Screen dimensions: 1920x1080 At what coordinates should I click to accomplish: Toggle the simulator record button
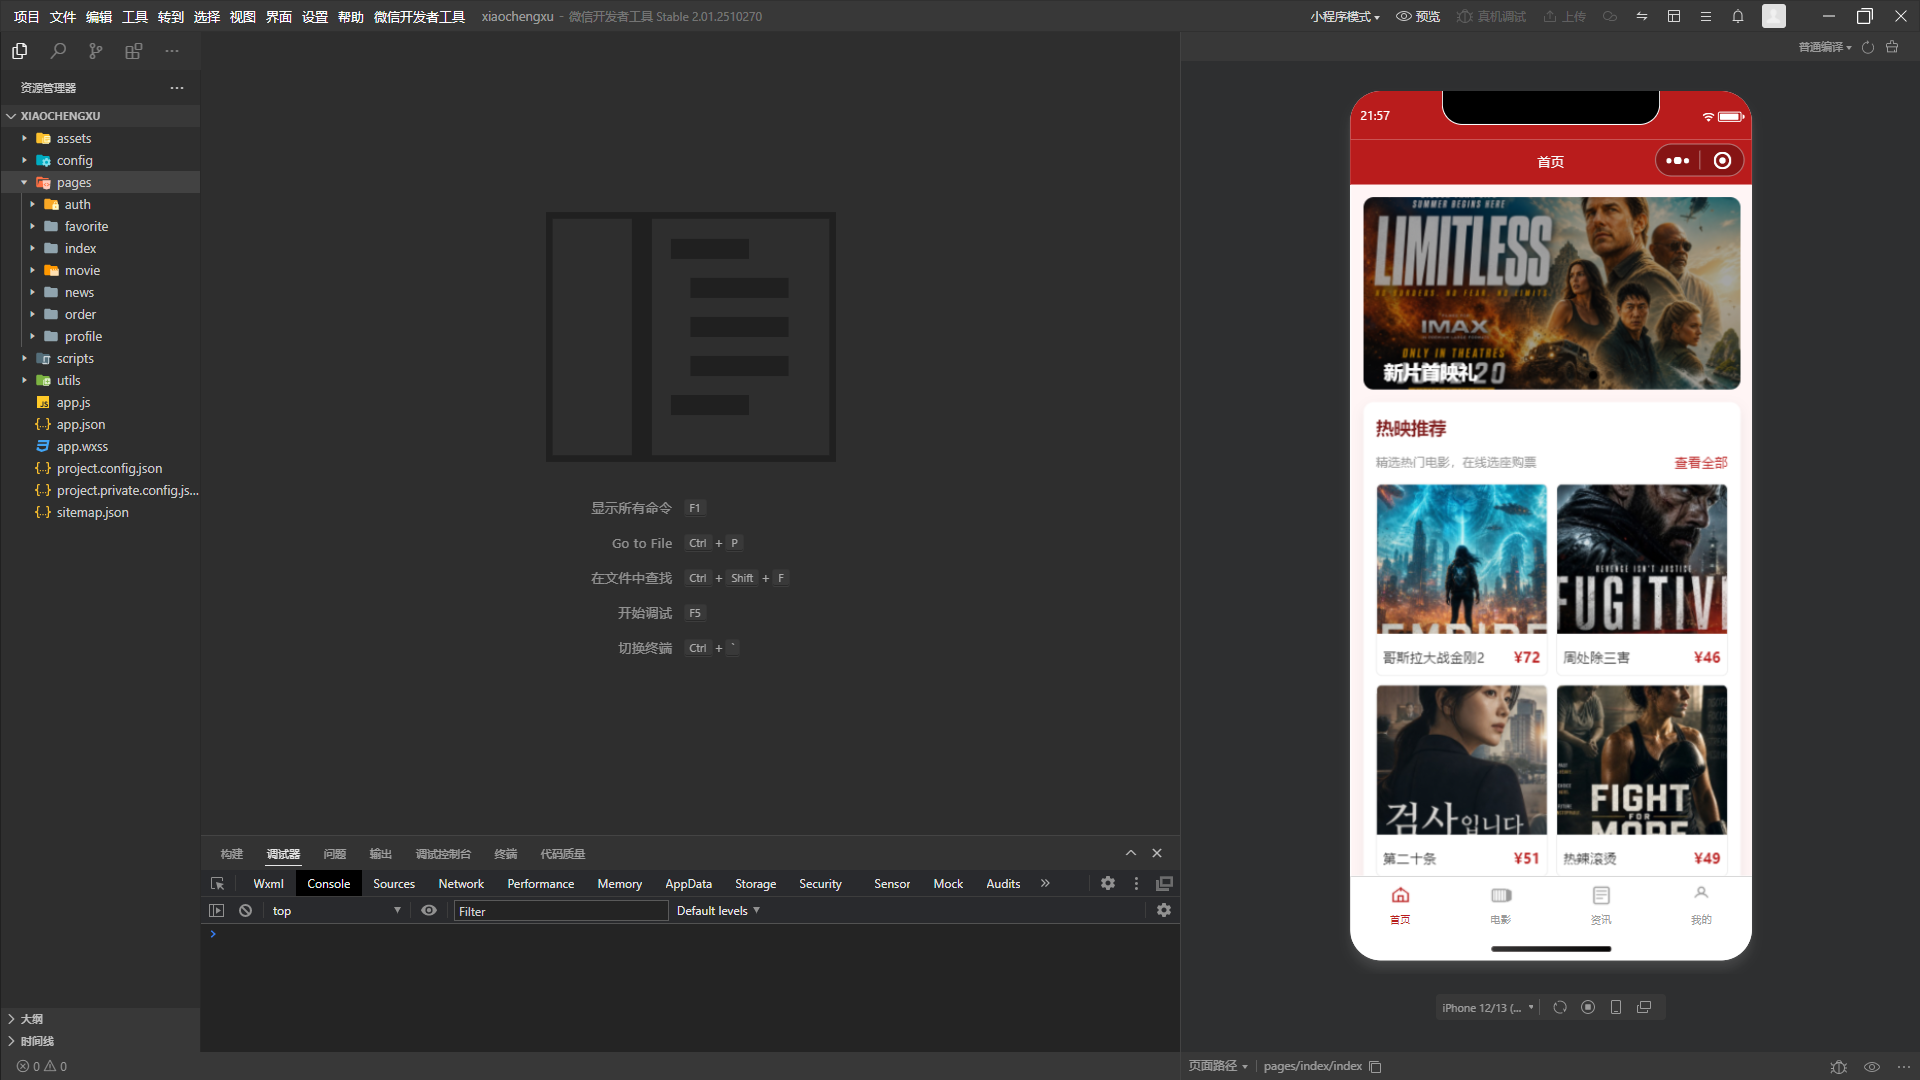tap(1588, 1008)
